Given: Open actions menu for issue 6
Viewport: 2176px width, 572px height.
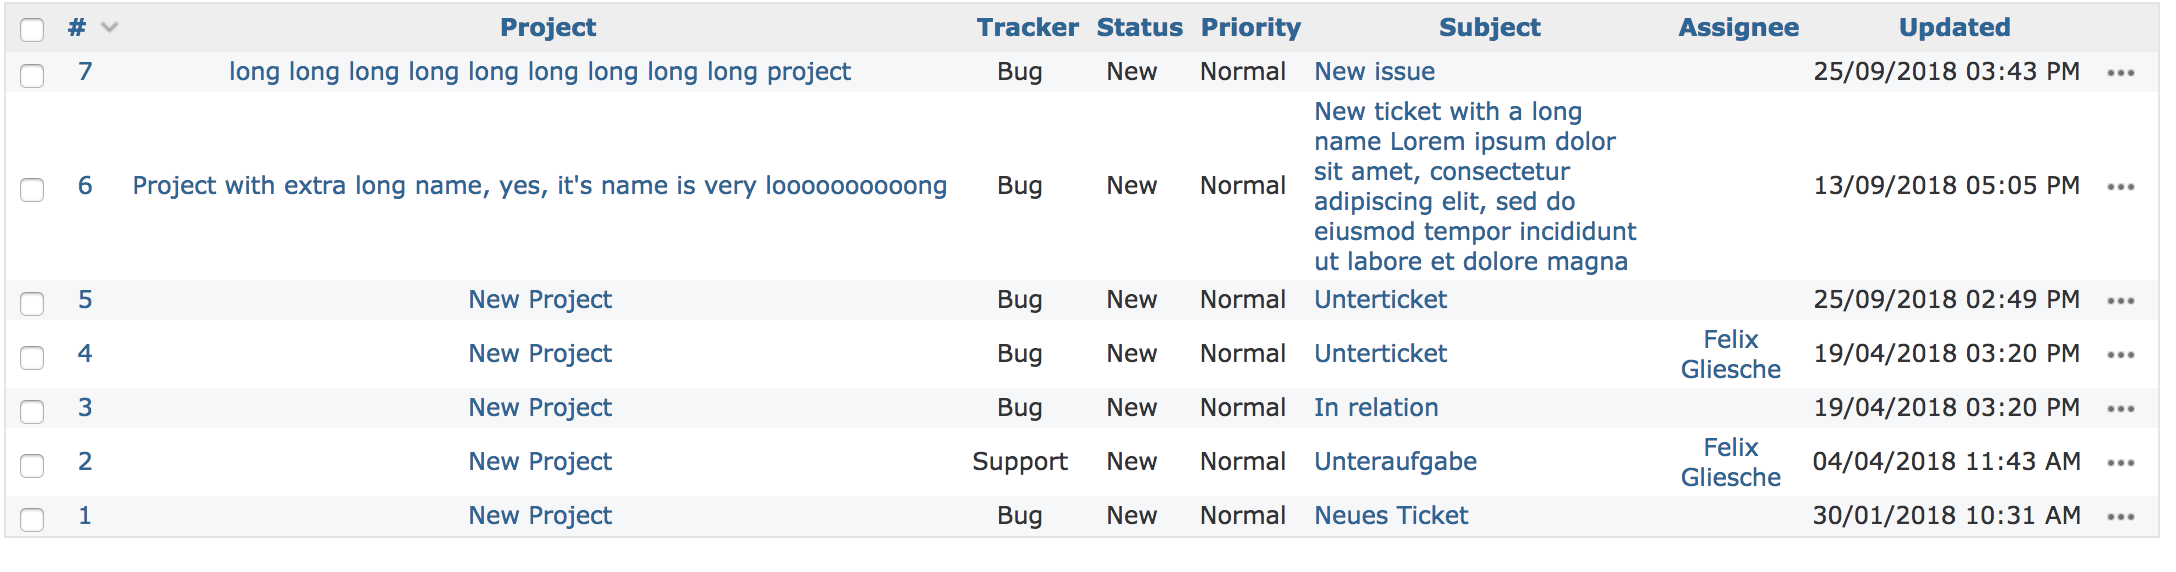Looking at the screenshot, I should (x=2120, y=187).
